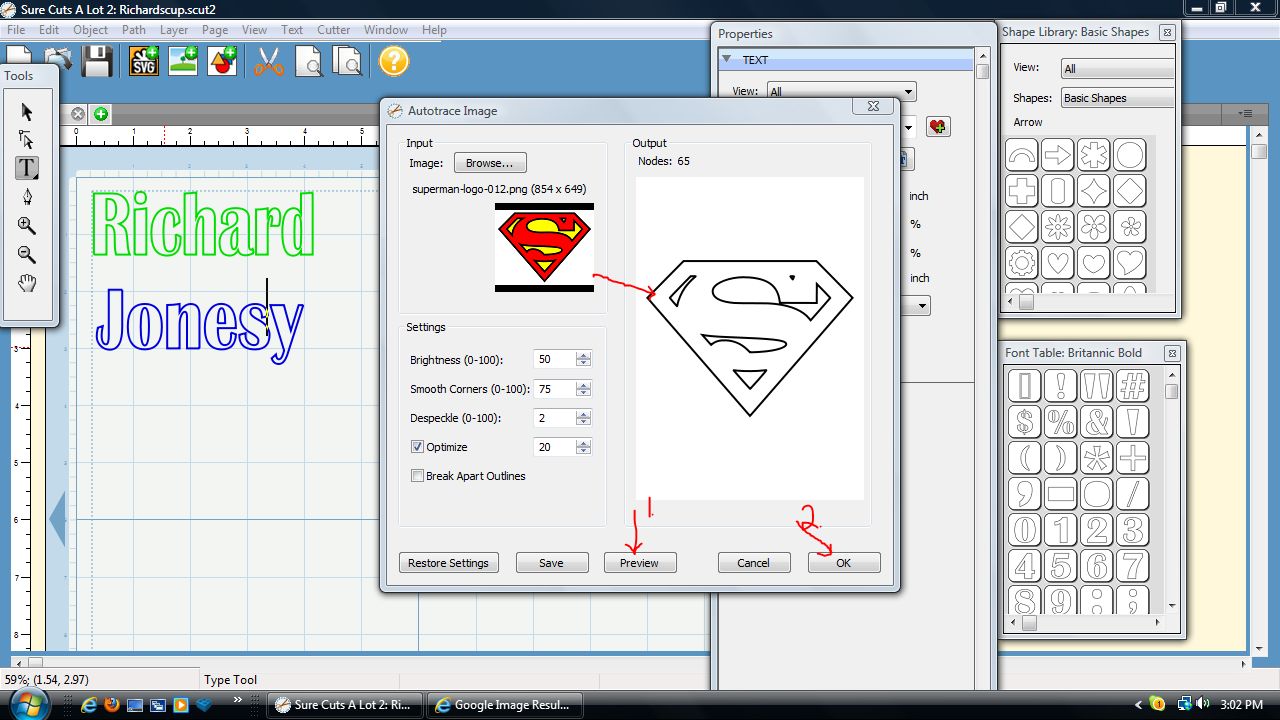Choose the Zoom Out magnifier tool
This screenshot has height=720, width=1280.
[x=27, y=254]
